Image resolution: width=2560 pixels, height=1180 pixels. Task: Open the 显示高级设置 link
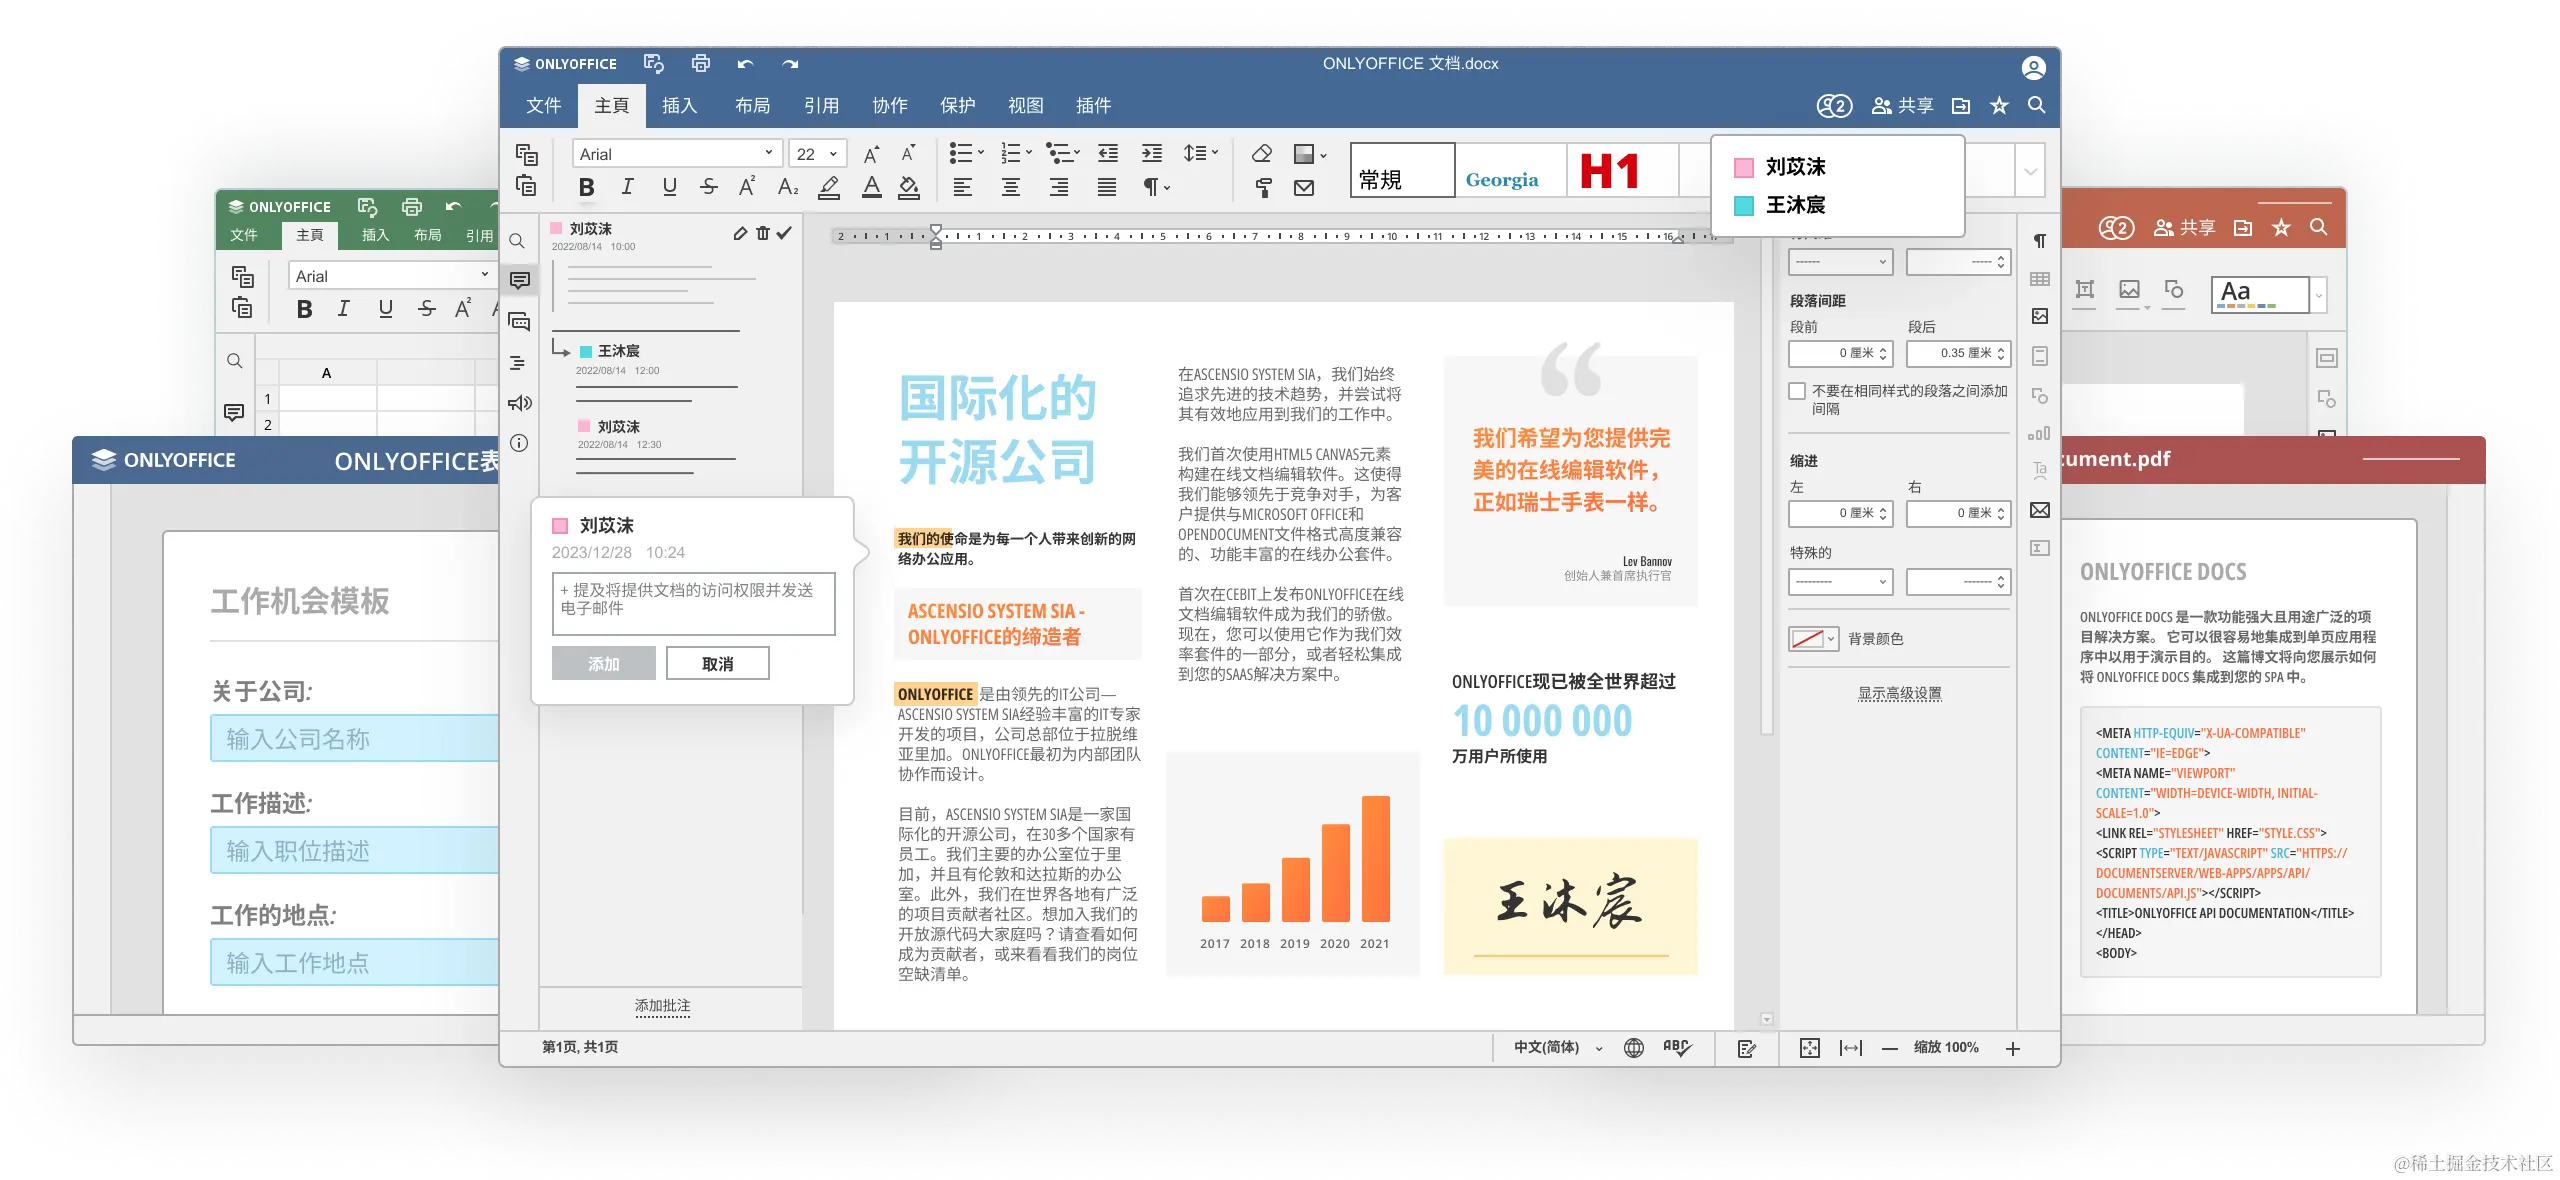click(1899, 693)
